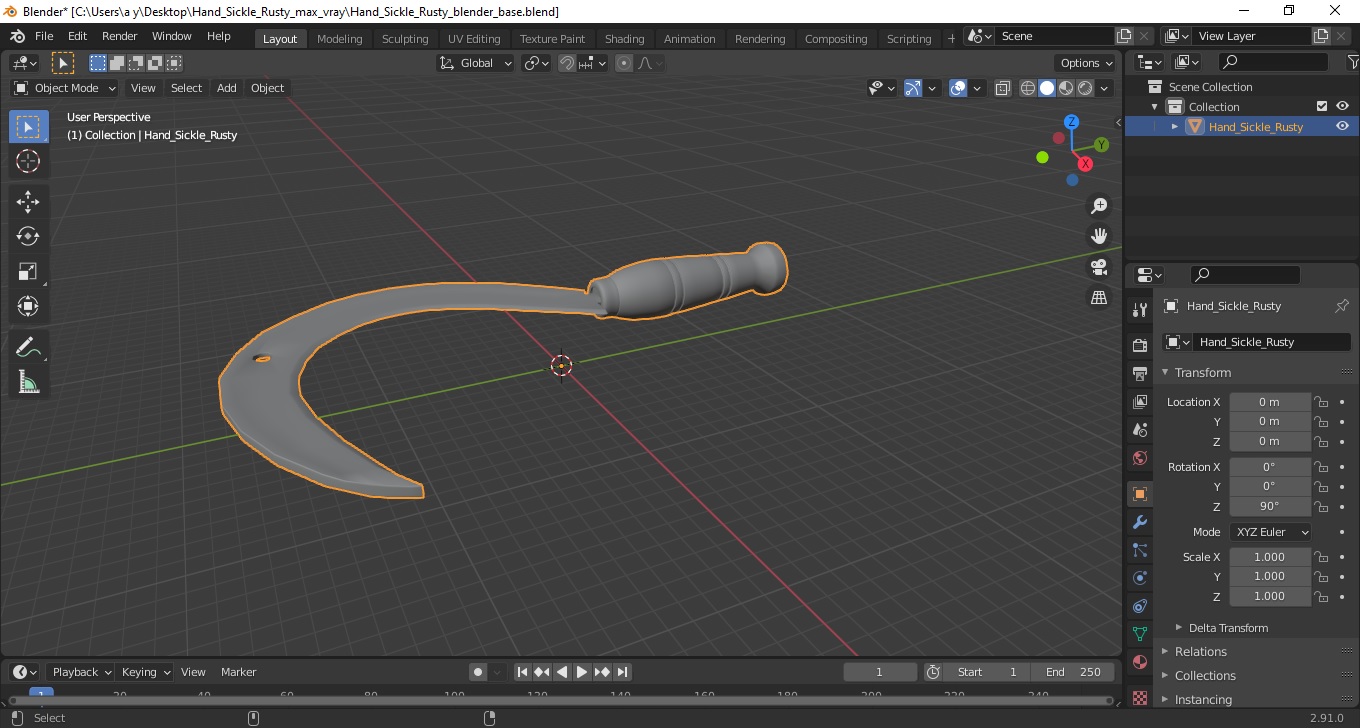This screenshot has width=1360, height=728.
Task: Click the Rotation Z 90° field
Action: 1269,506
